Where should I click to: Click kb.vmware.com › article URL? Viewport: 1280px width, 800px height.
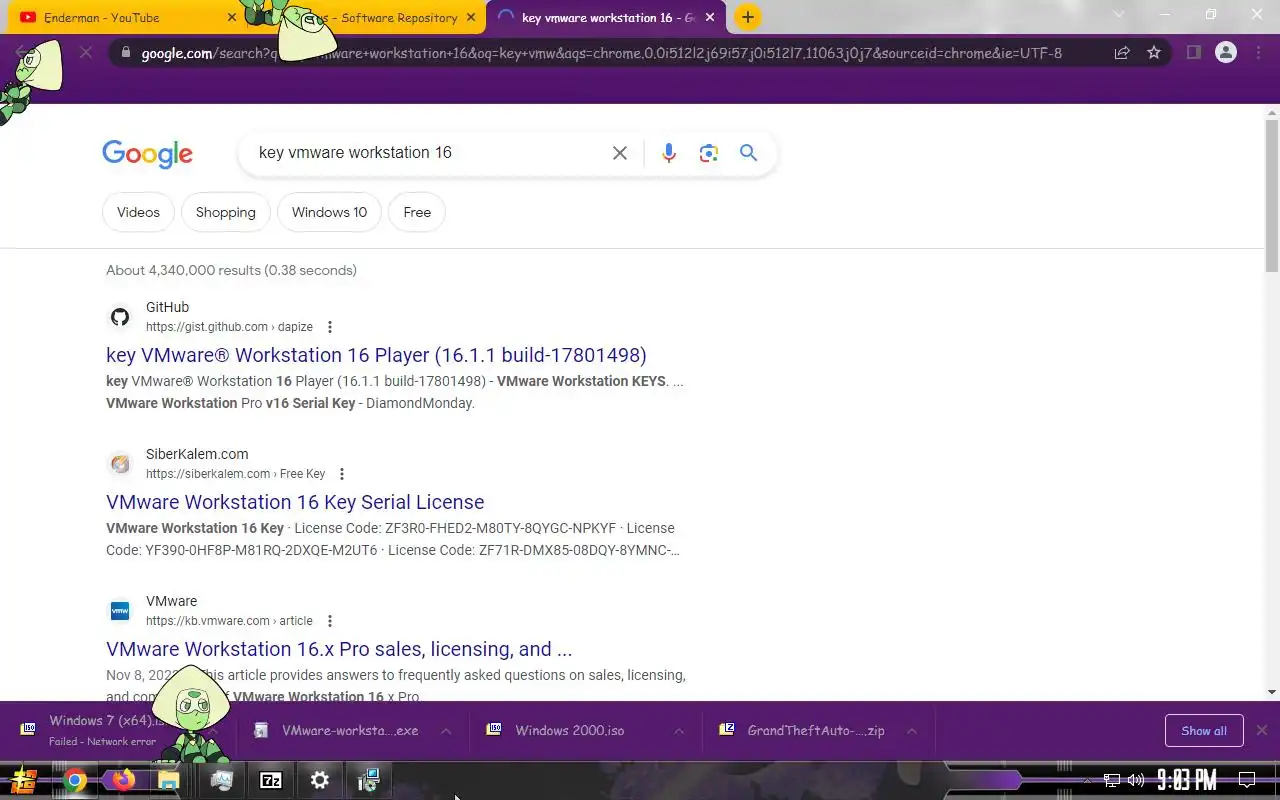[x=229, y=621]
